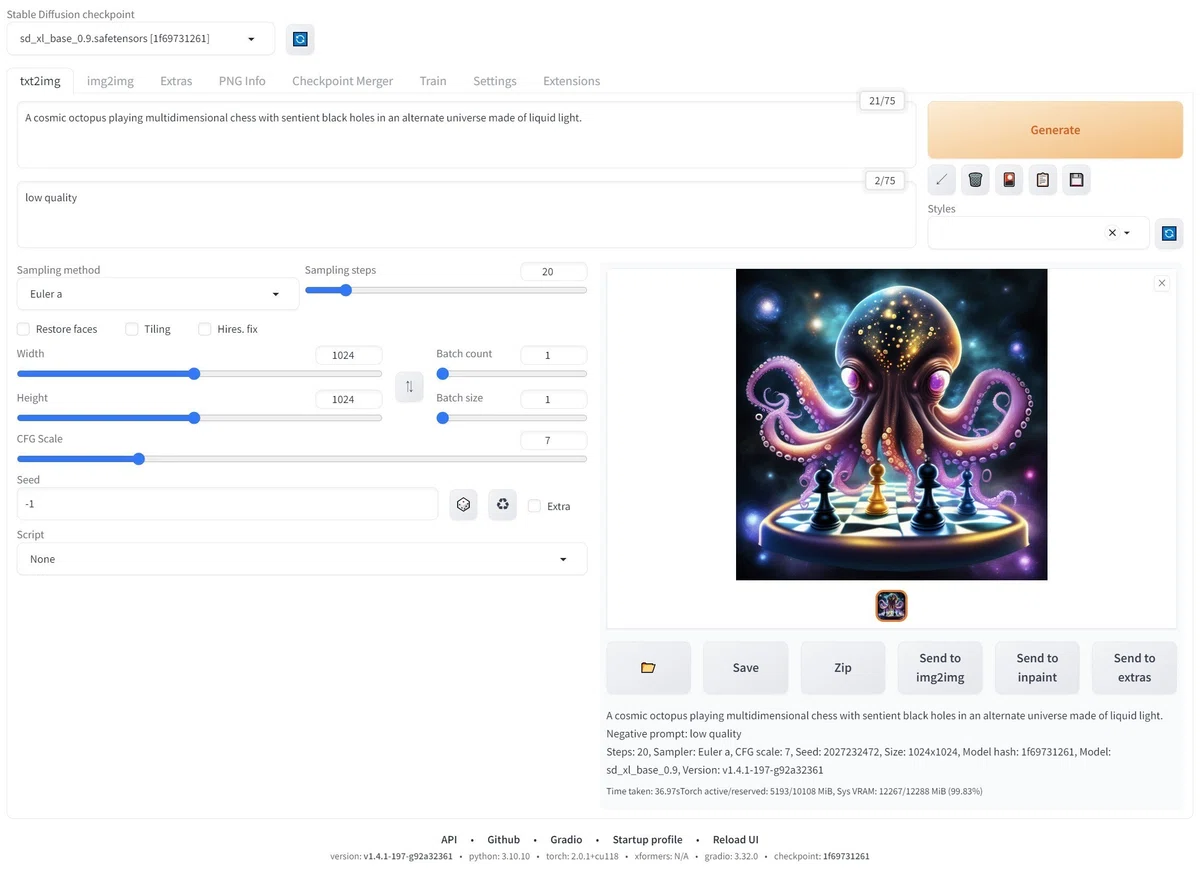Enable Hires. fix
The image size is (1200, 871).
[x=205, y=329]
